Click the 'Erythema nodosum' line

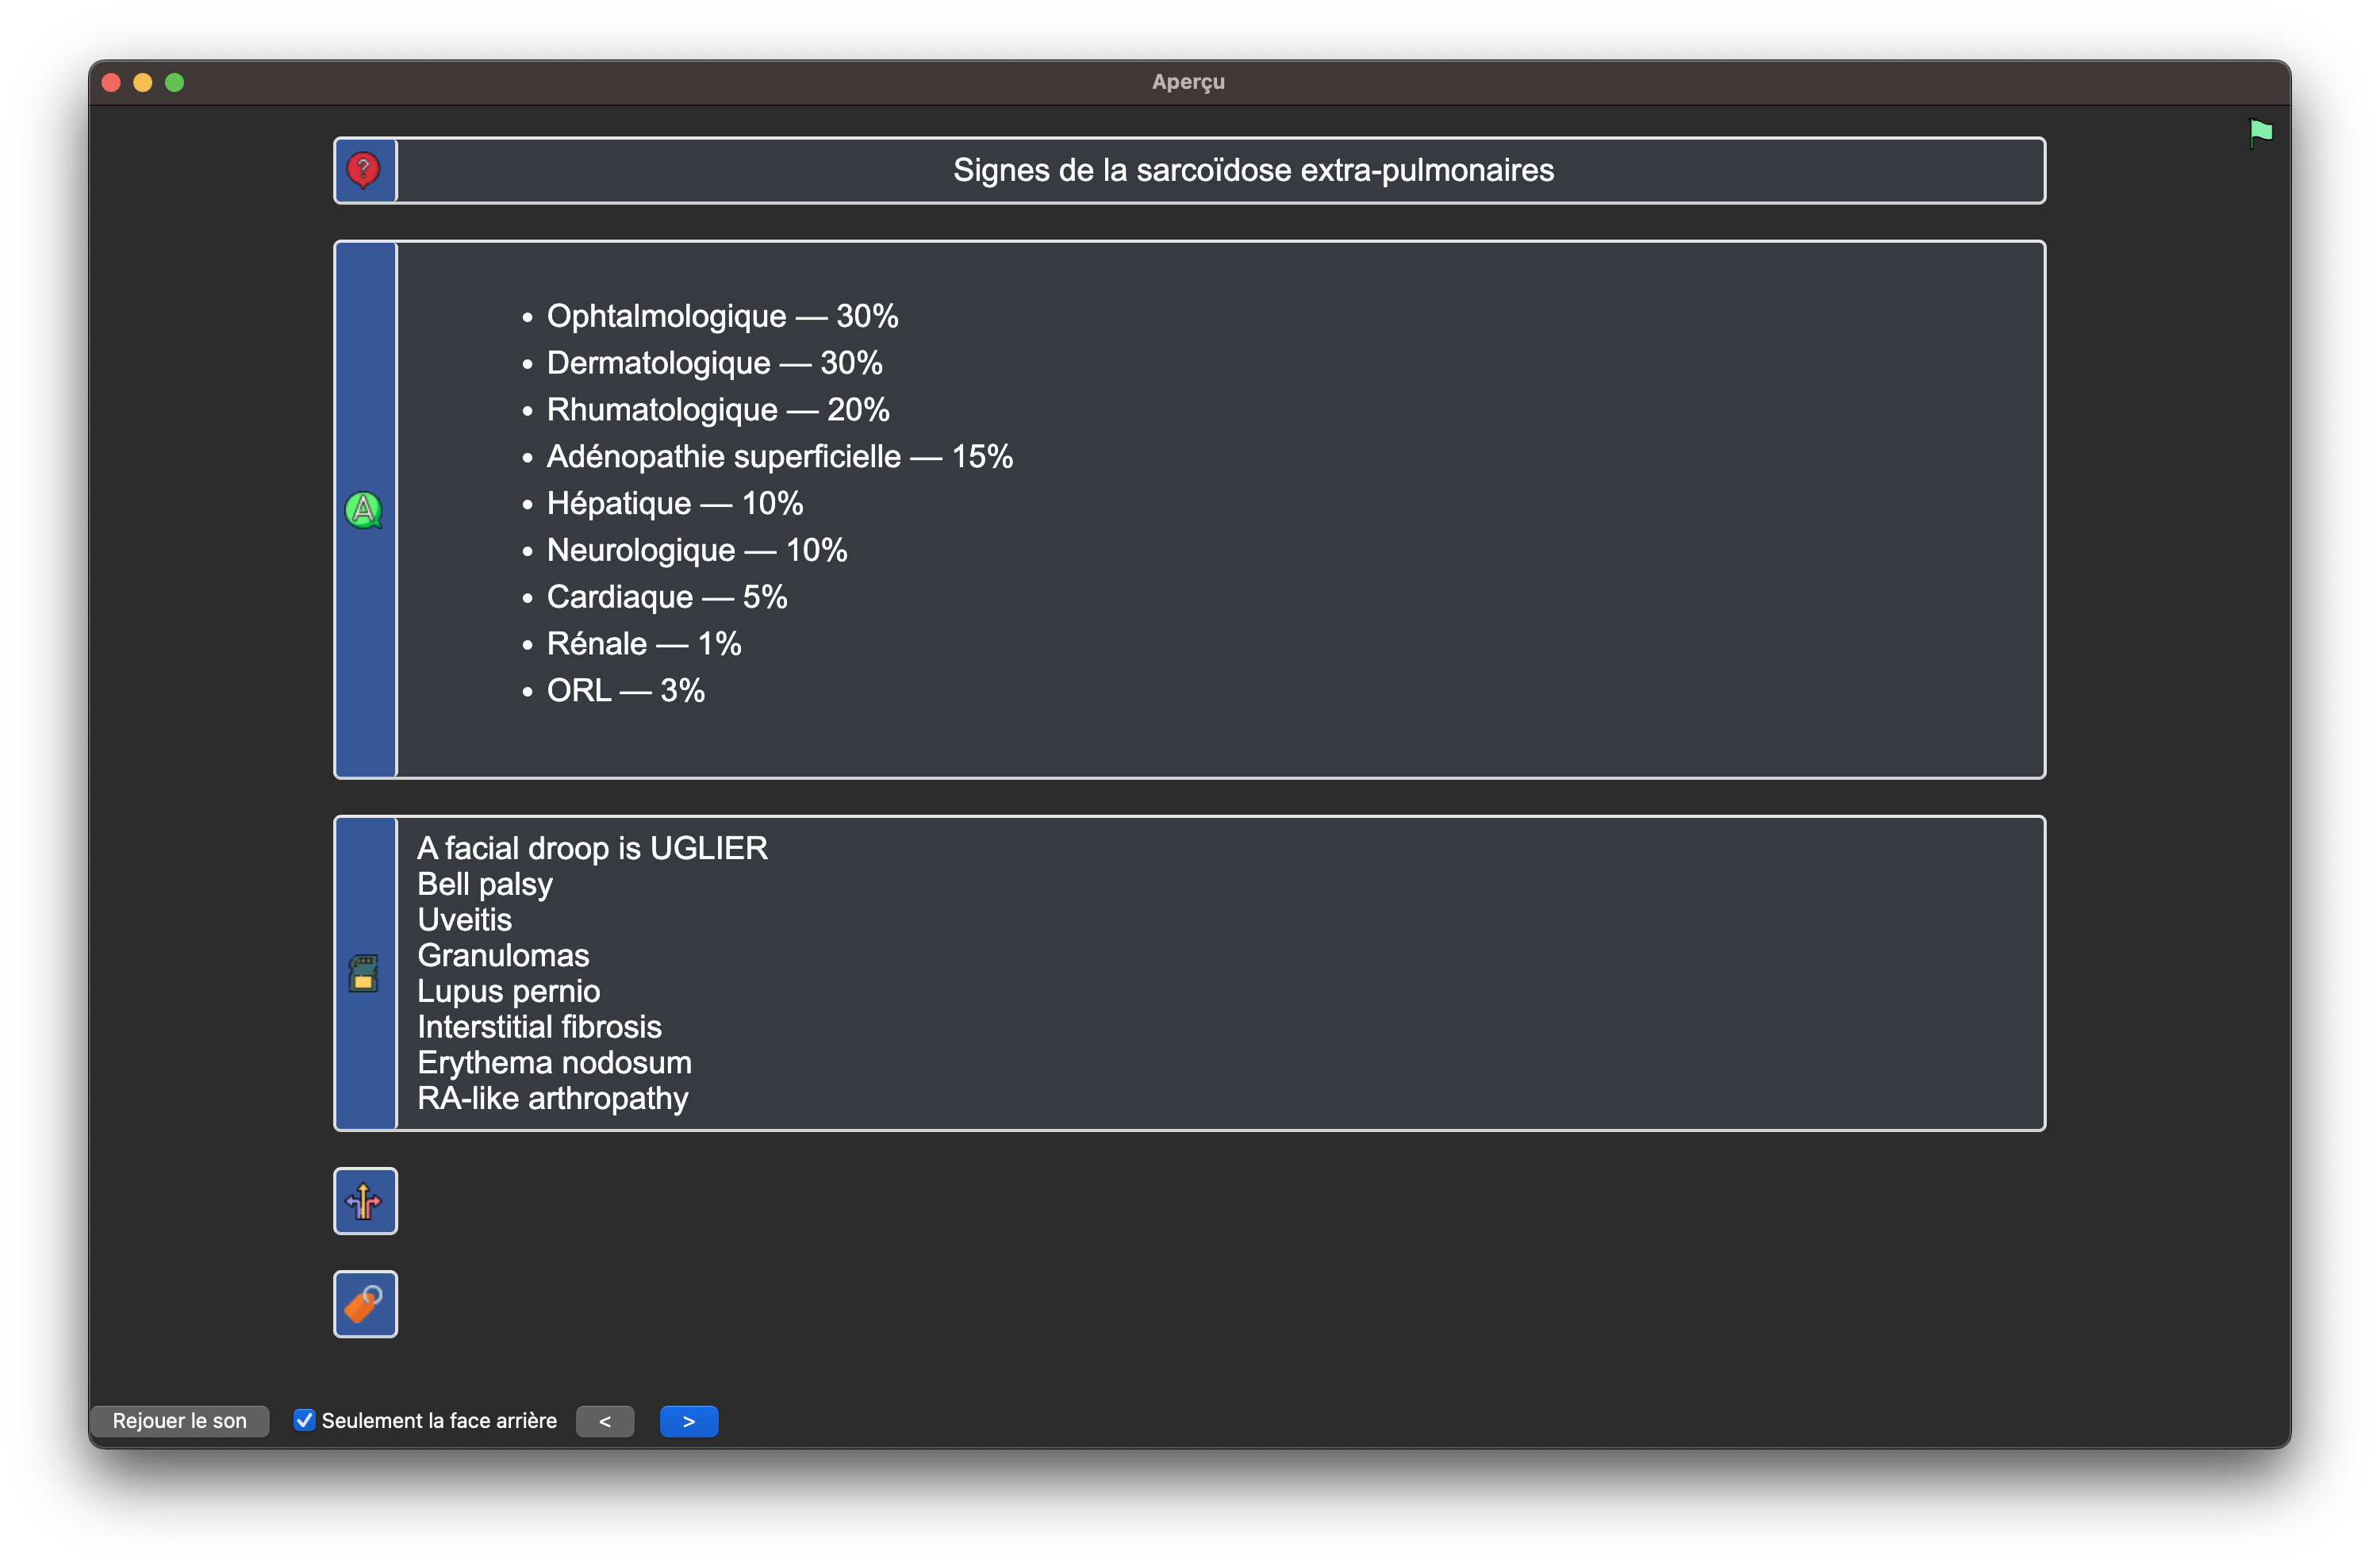pyautogui.click(x=554, y=1062)
